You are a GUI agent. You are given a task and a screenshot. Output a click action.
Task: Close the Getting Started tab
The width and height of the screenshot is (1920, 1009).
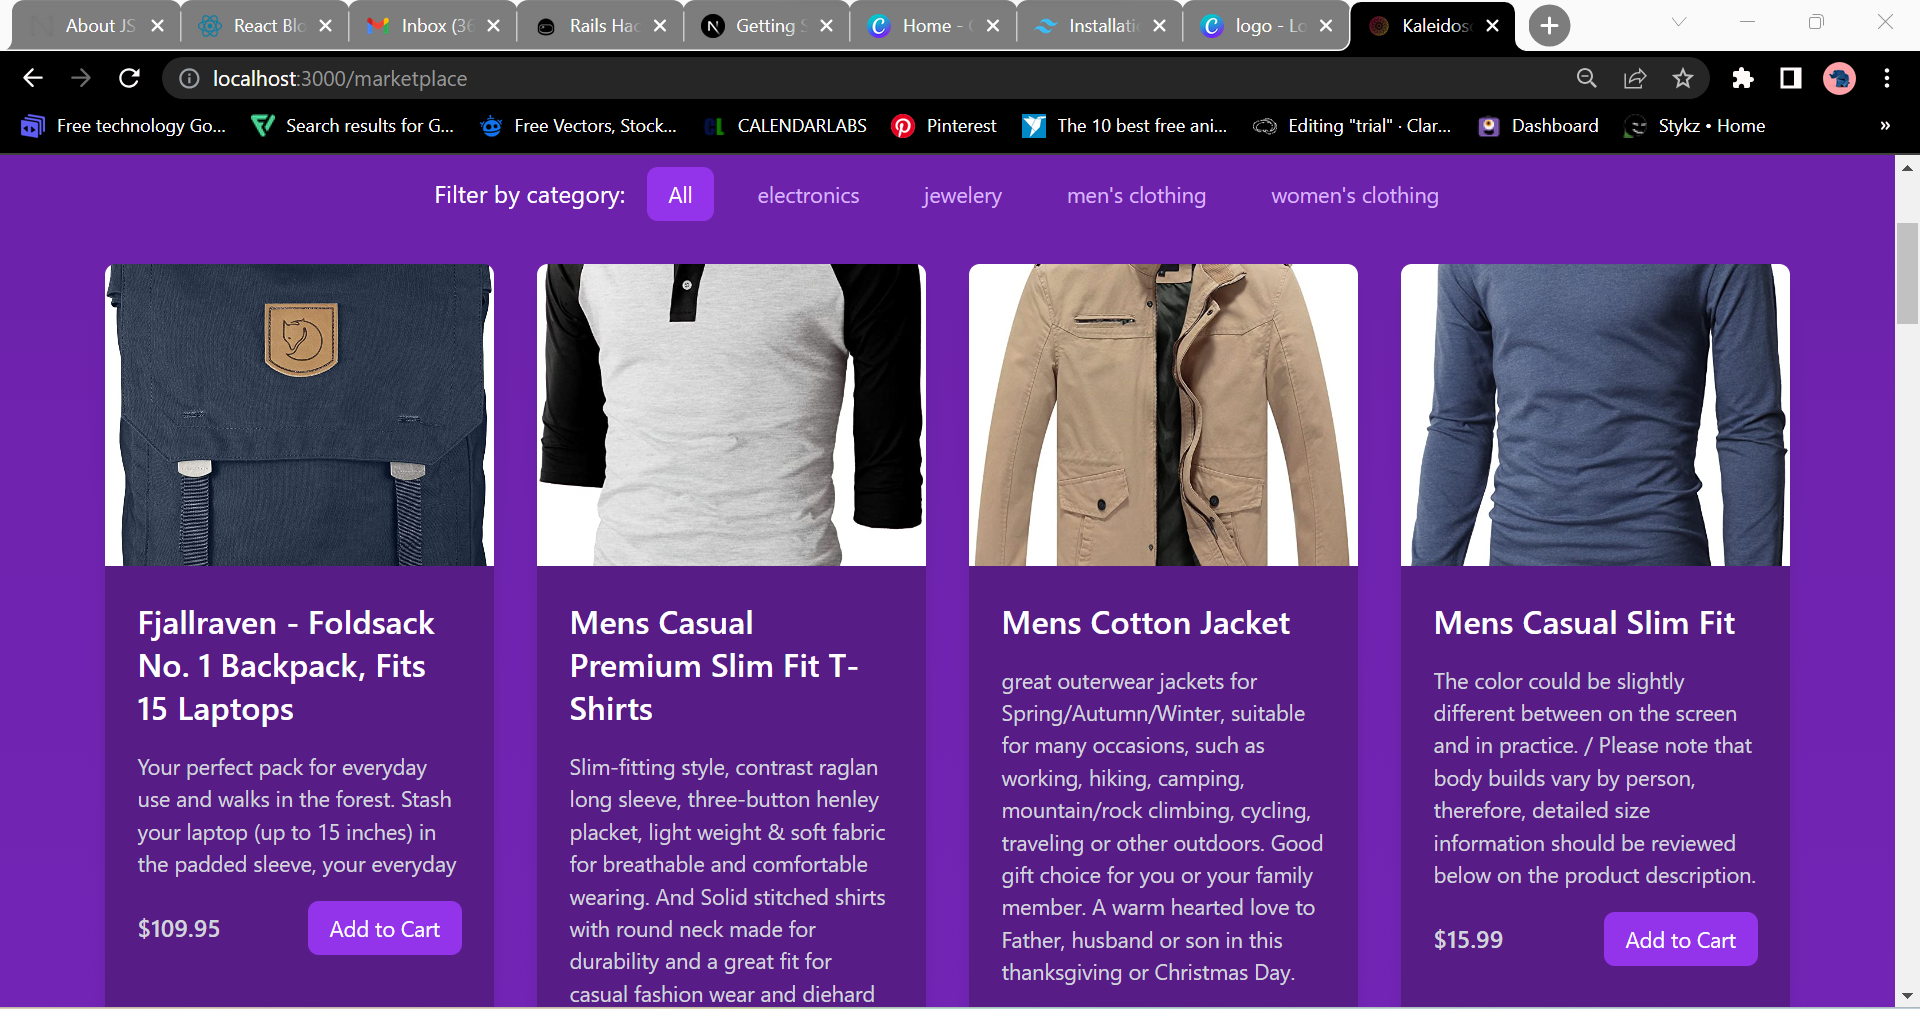tap(826, 26)
